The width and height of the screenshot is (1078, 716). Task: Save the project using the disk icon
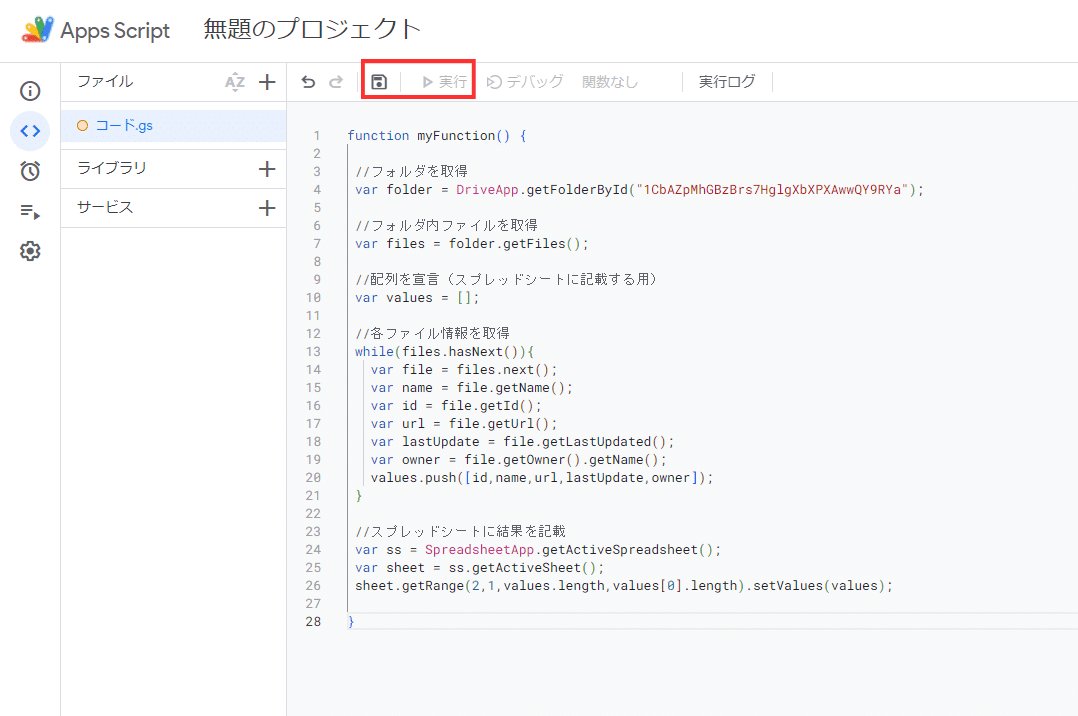point(380,80)
